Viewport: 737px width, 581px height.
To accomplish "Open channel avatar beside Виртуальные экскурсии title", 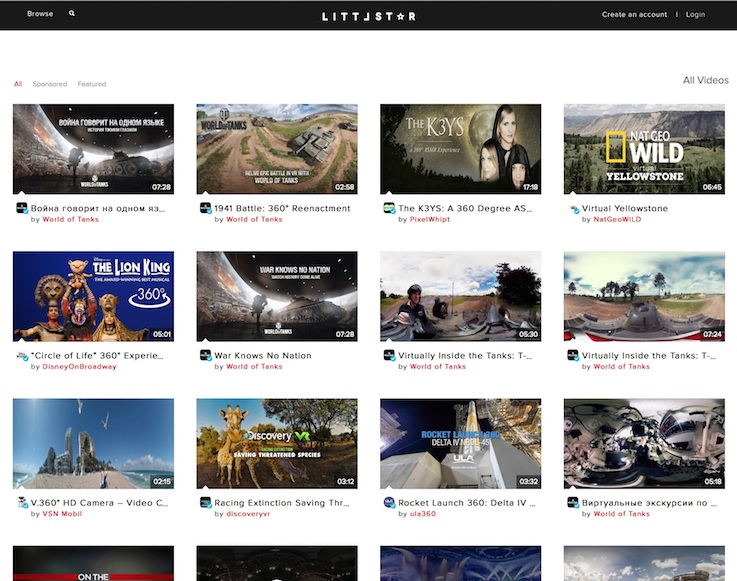I will click(573, 502).
